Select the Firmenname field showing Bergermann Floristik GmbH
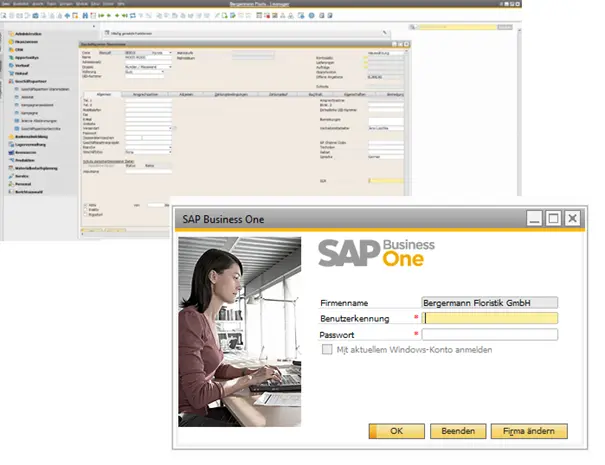The width and height of the screenshot is (605, 465). 489,303
